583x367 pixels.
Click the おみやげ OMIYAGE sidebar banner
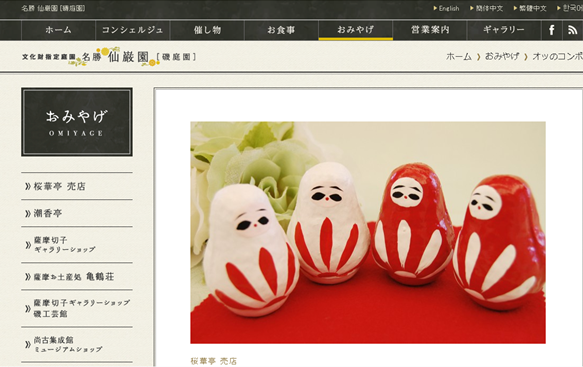point(77,122)
